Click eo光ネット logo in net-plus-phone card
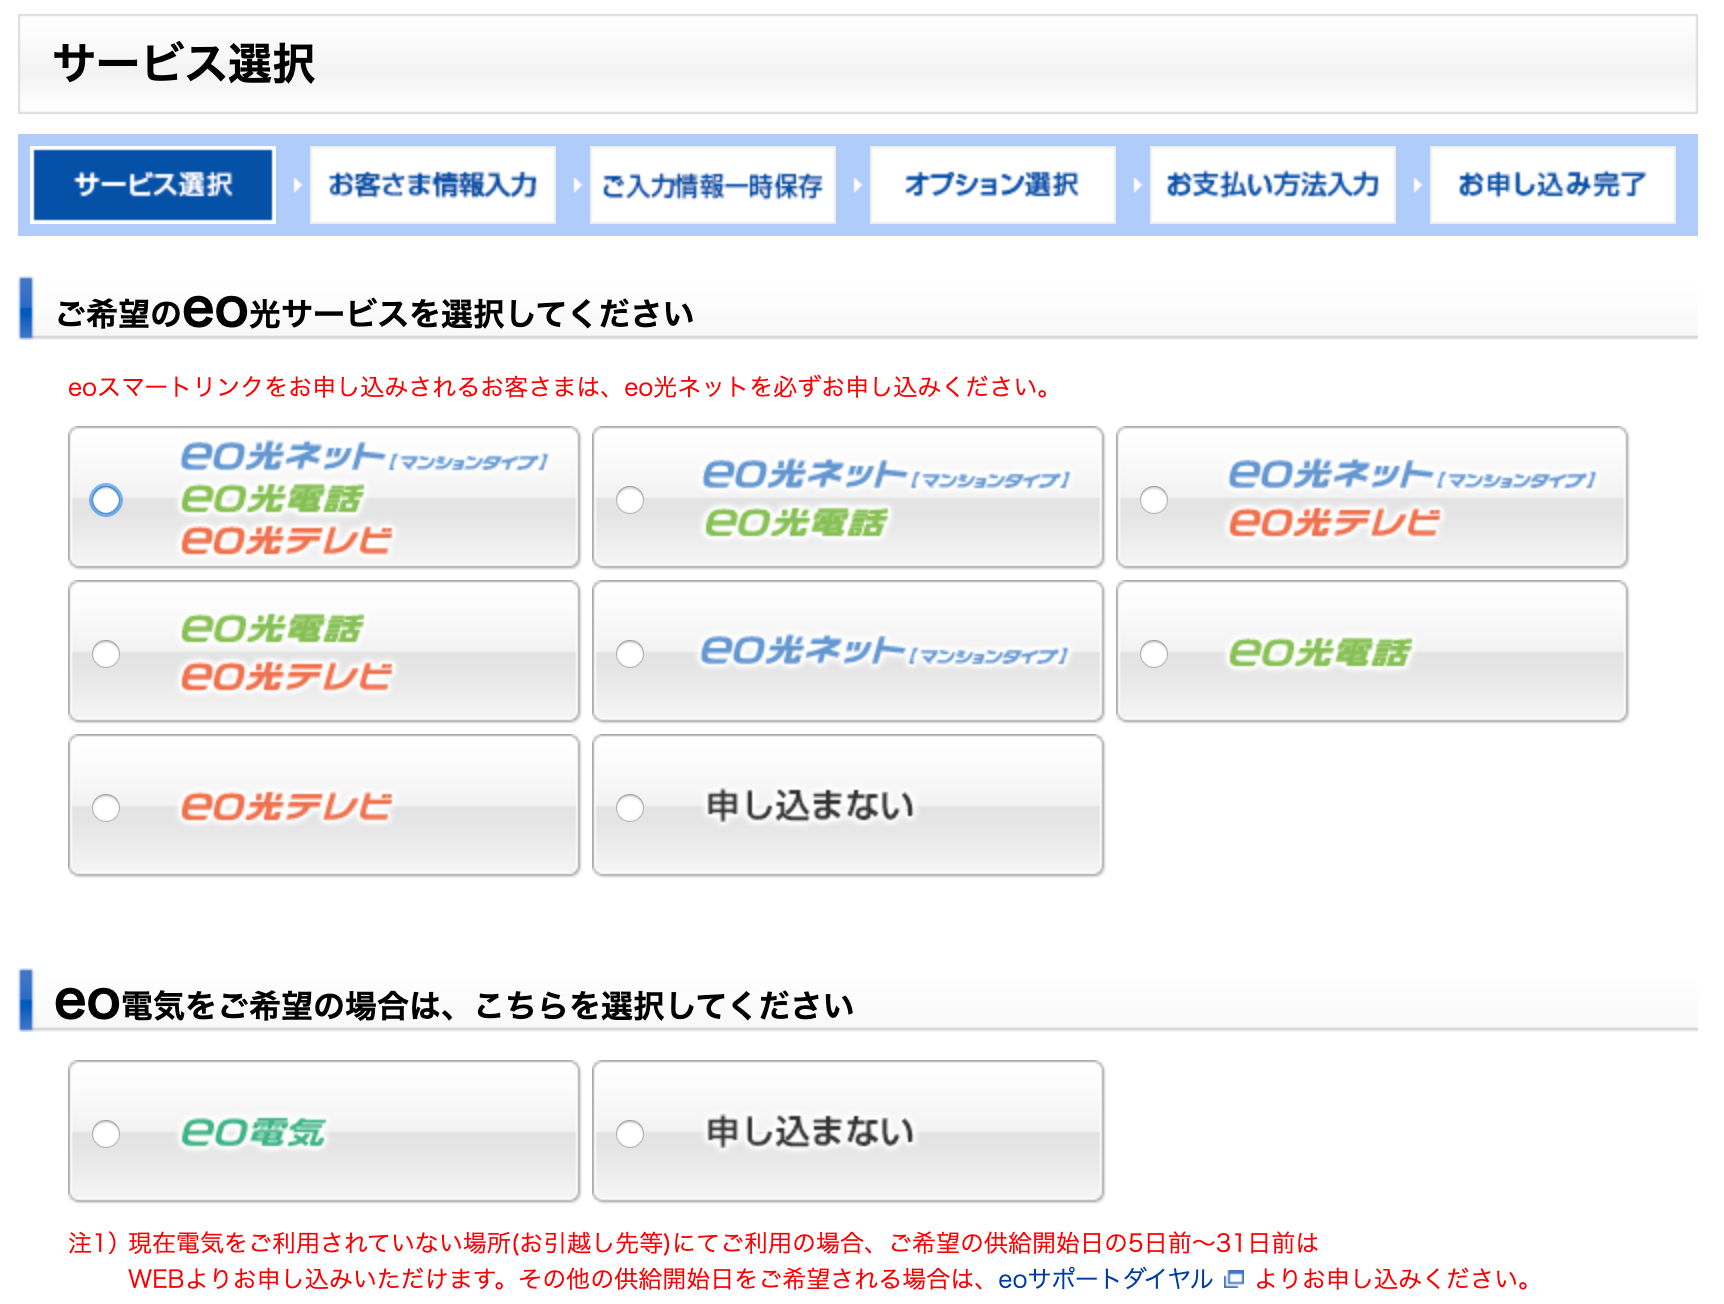Viewport: 1724px width, 1304px height. coord(887,474)
